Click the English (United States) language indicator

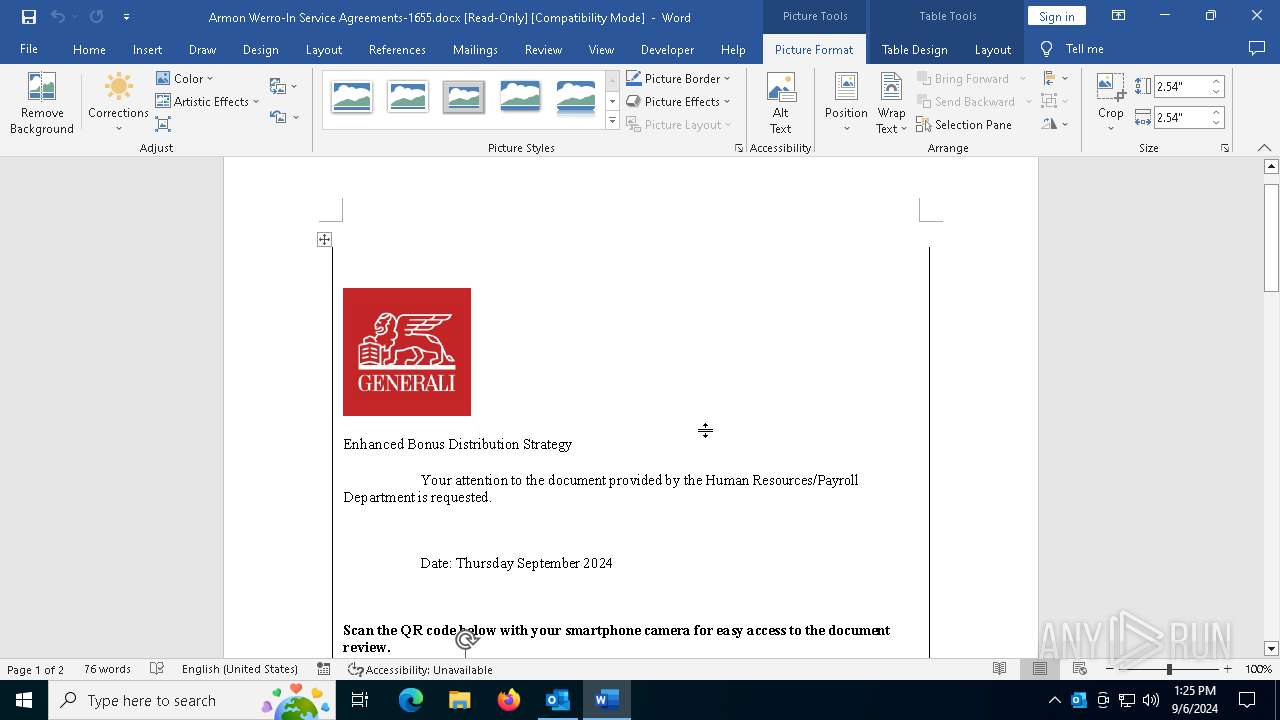click(x=240, y=669)
